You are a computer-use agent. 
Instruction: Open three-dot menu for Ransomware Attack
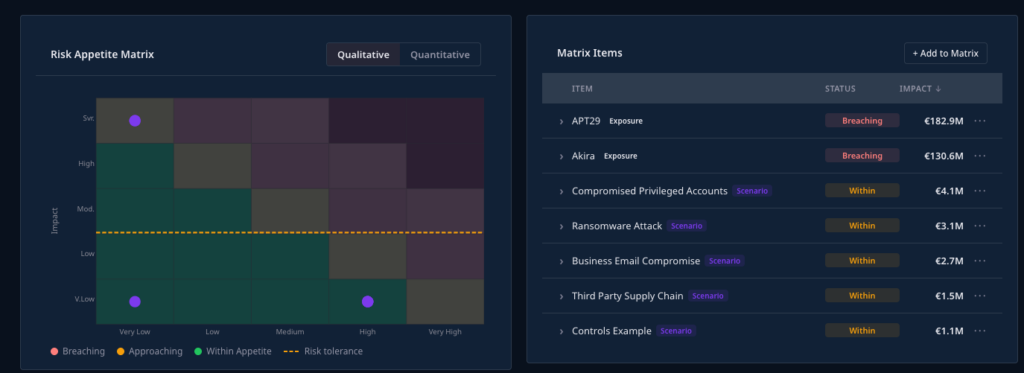point(979,226)
